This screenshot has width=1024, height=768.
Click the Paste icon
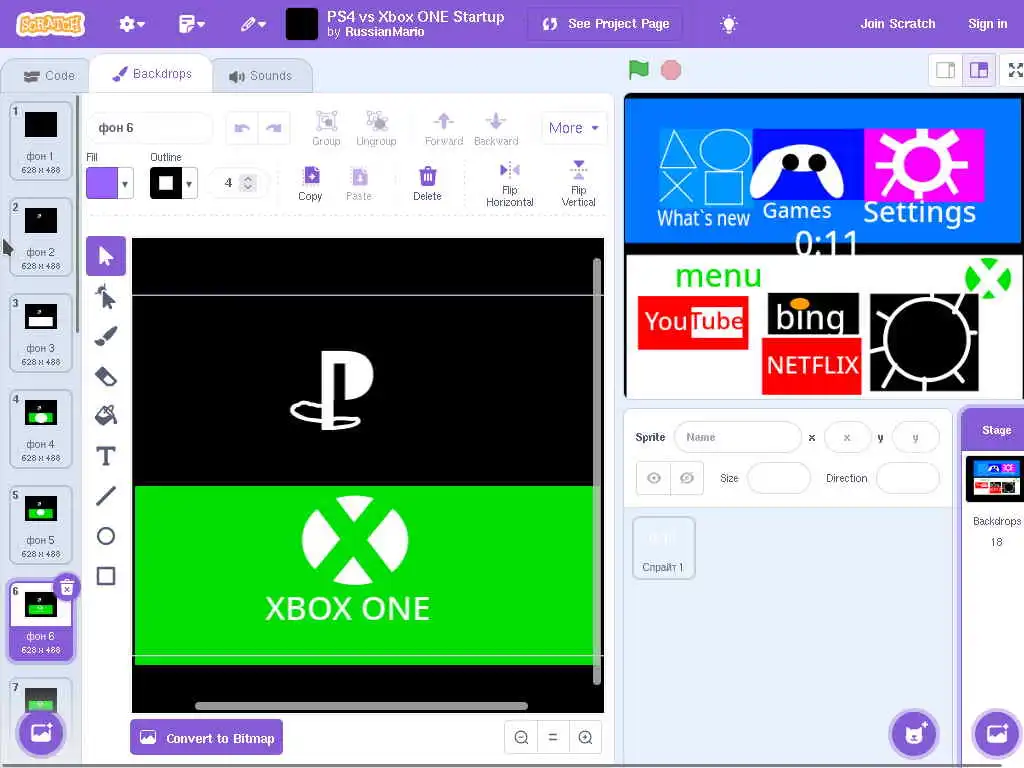pyautogui.click(x=359, y=184)
